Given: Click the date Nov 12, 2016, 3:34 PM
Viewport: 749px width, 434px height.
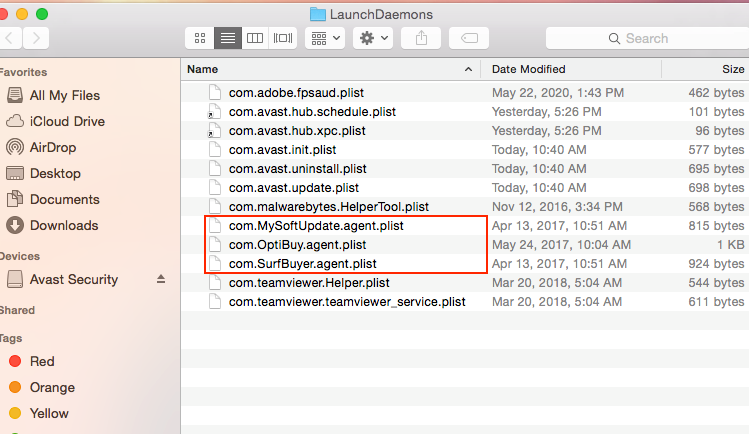Looking at the screenshot, I should [x=557, y=207].
